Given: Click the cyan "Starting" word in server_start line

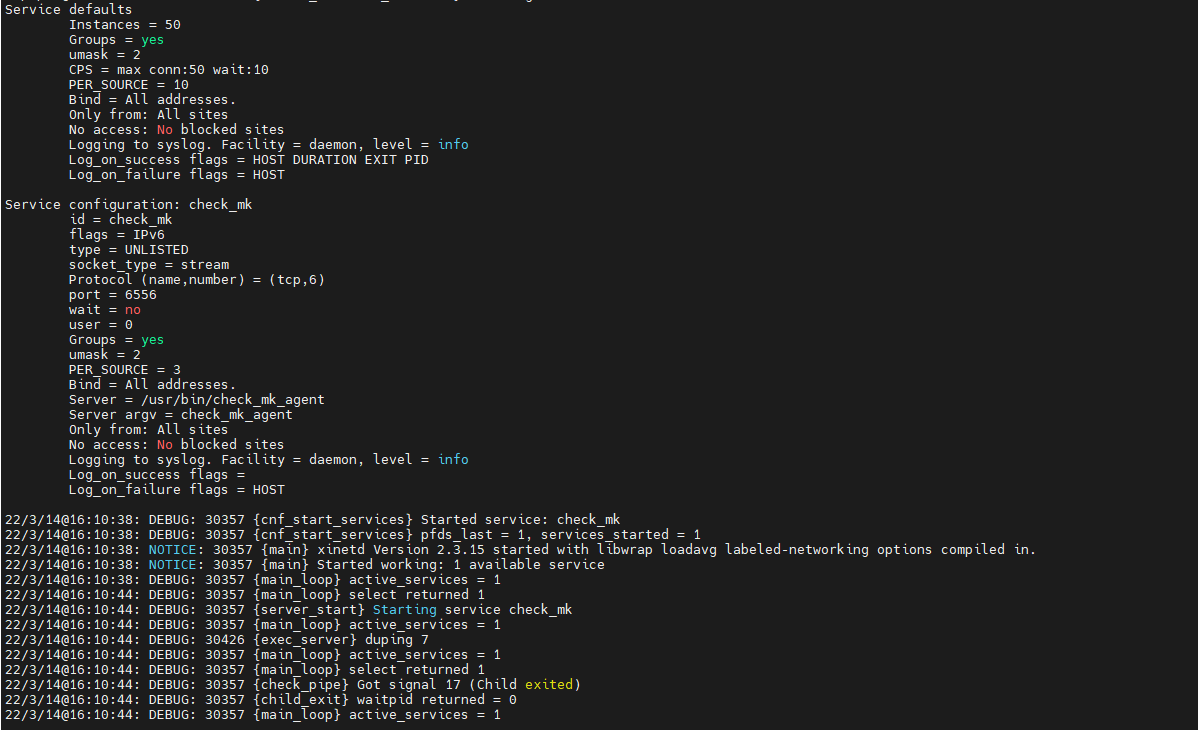Looking at the screenshot, I should pos(404,609).
